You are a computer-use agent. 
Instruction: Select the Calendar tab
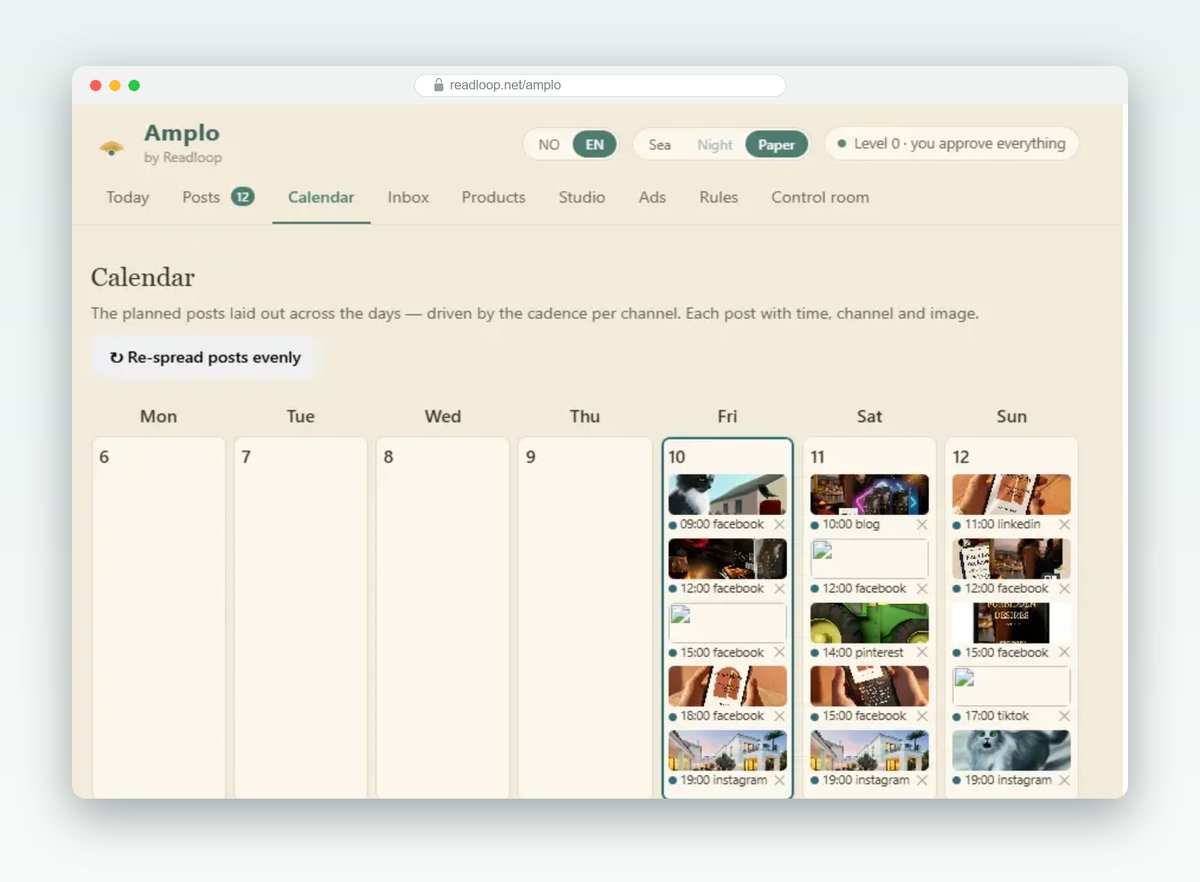[321, 197]
